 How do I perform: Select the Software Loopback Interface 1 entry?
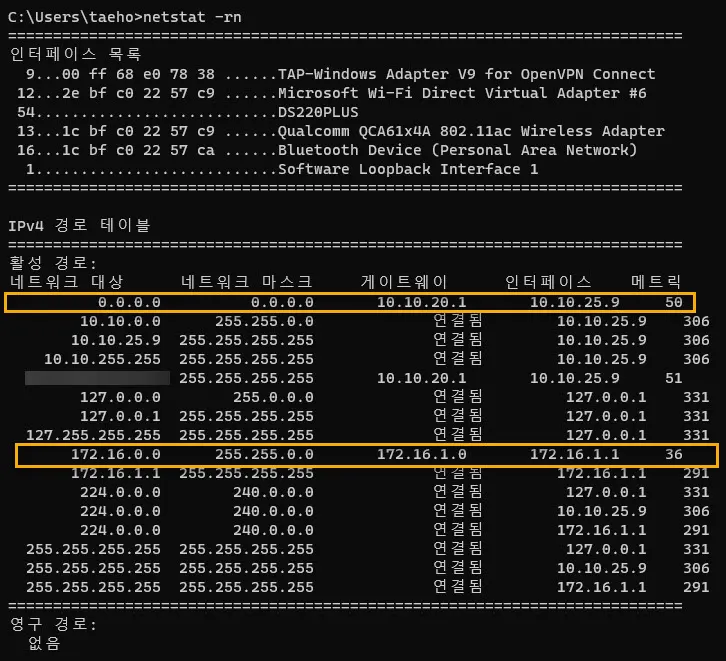(x=407, y=169)
